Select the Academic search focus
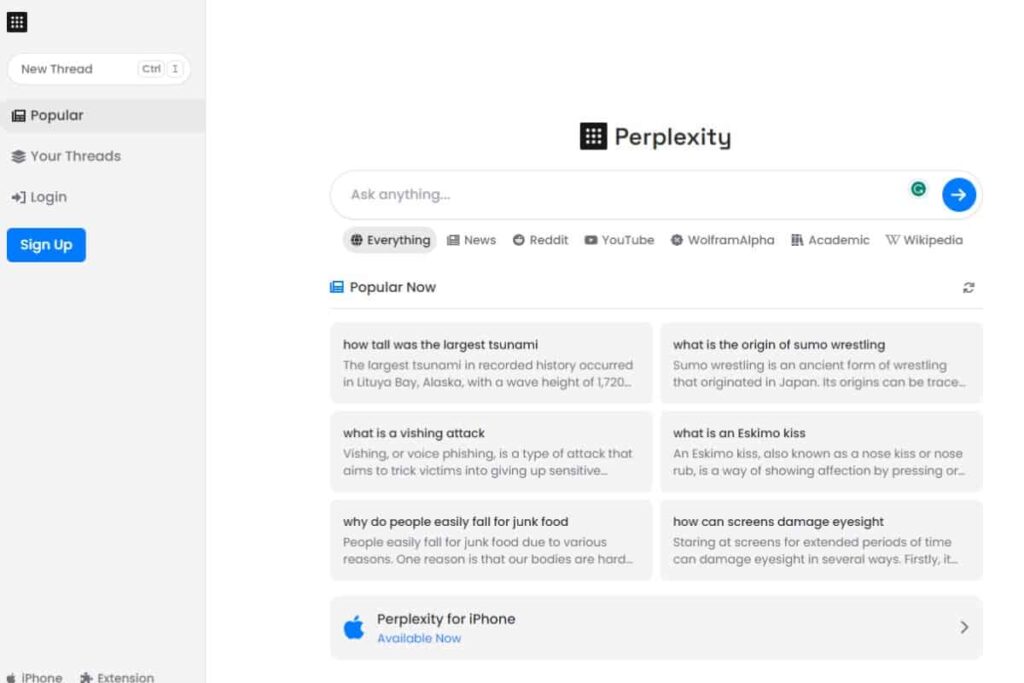The image size is (1024, 683). point(830,240)
